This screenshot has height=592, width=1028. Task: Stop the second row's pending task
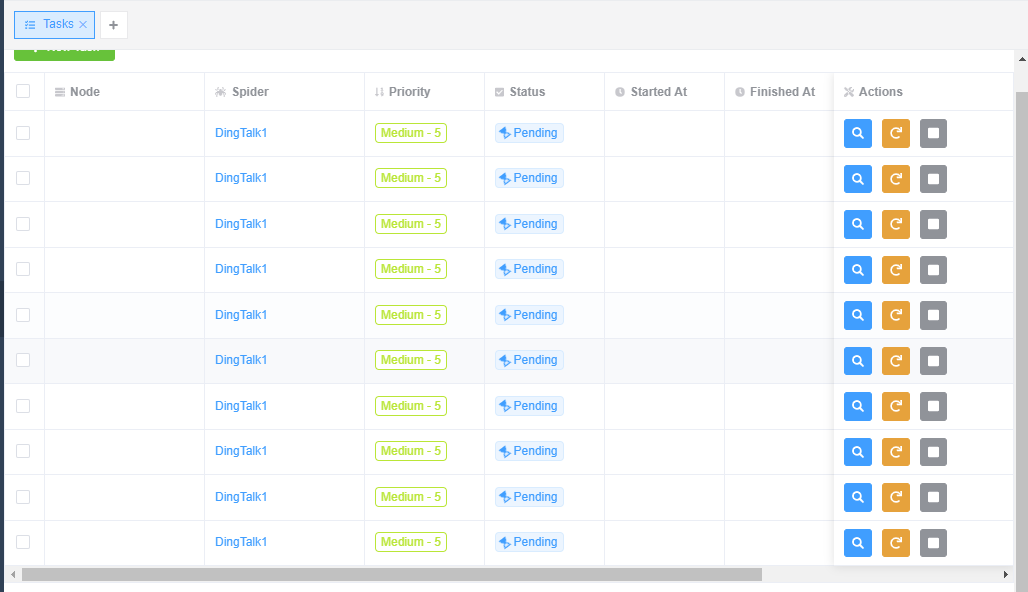[x=934, y=179]
